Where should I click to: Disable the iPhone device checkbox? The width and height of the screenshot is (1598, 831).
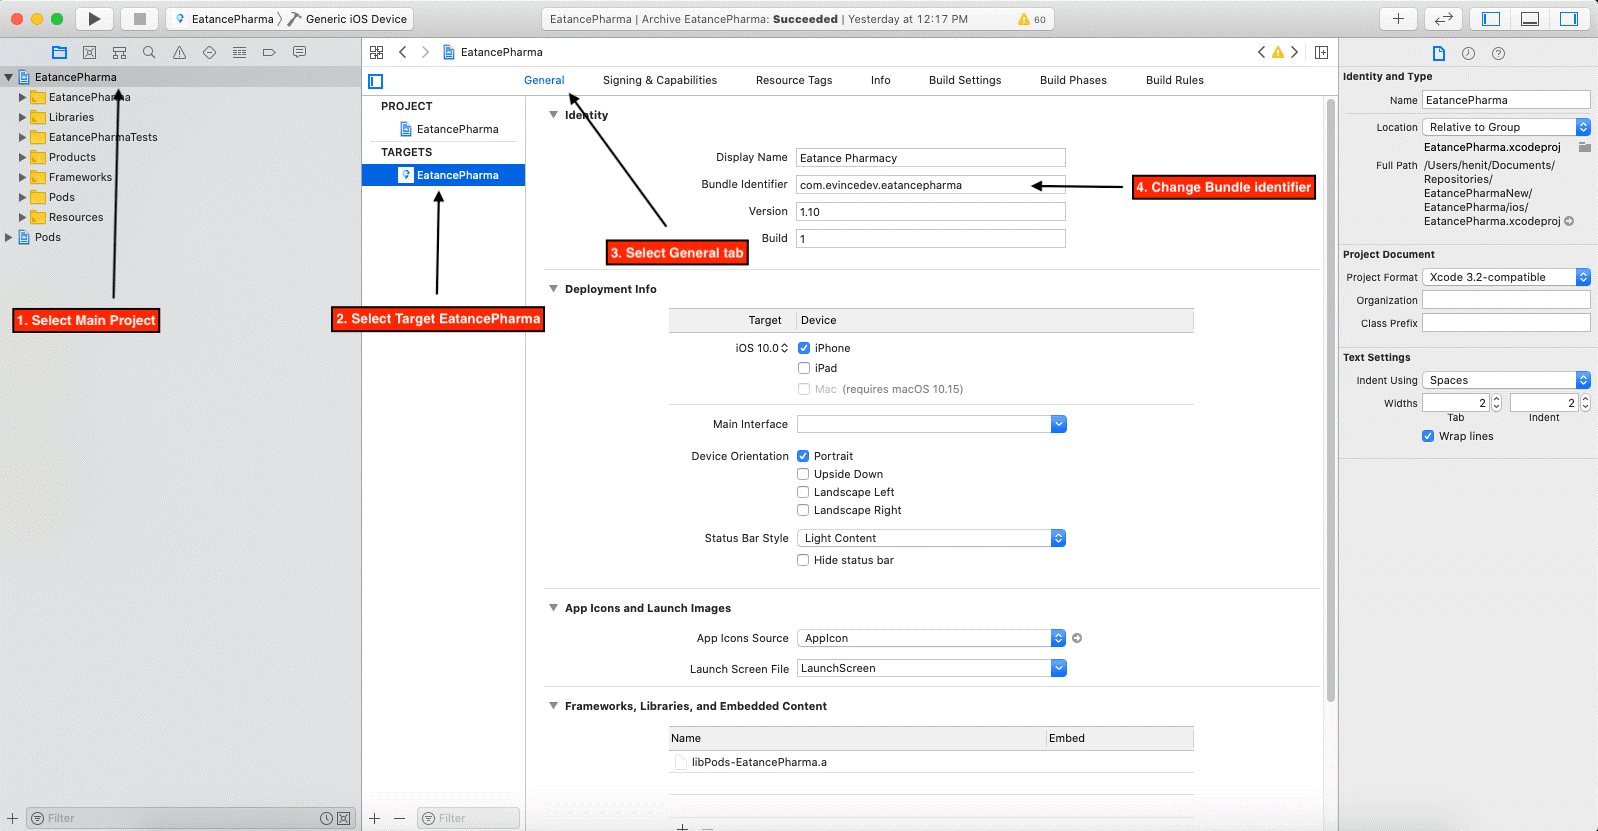click(804, 348)
